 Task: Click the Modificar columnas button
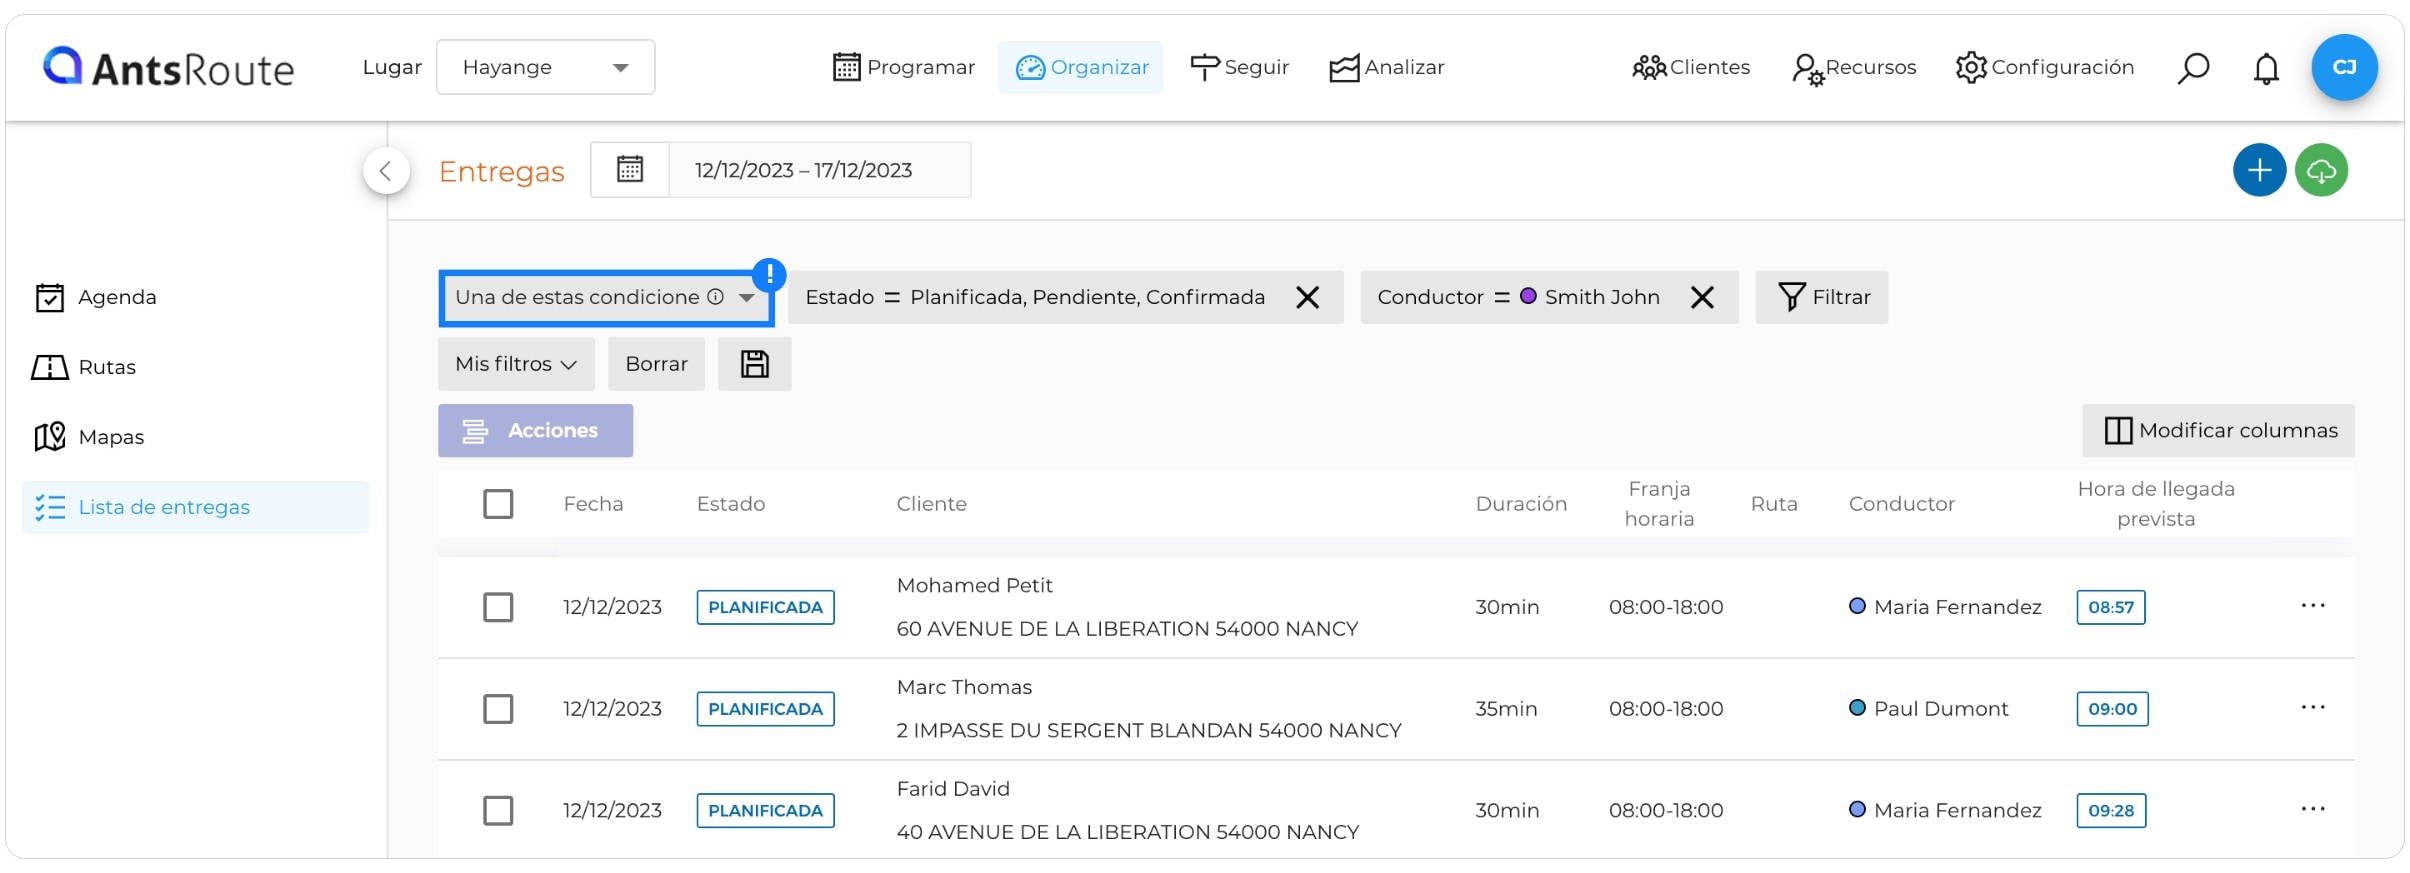[2218, 431]
